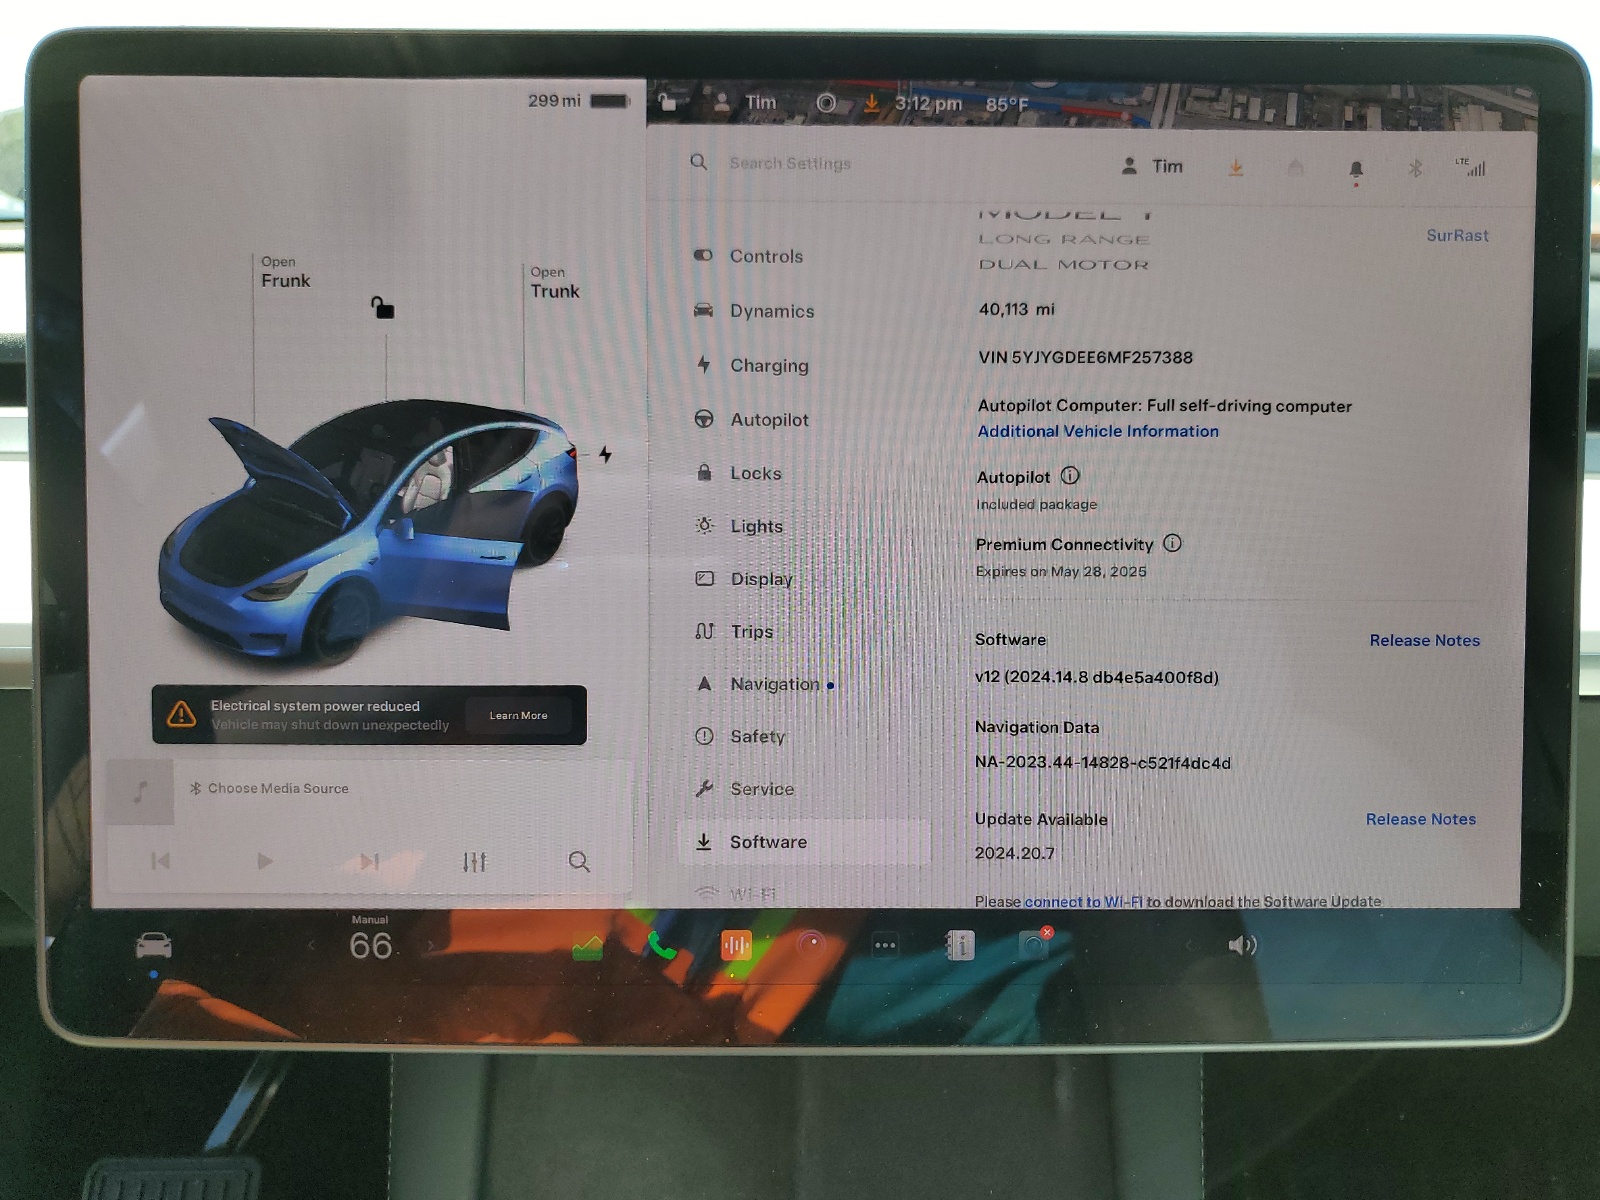Tap the Autopilot info circle icon

coord(1070,476)
